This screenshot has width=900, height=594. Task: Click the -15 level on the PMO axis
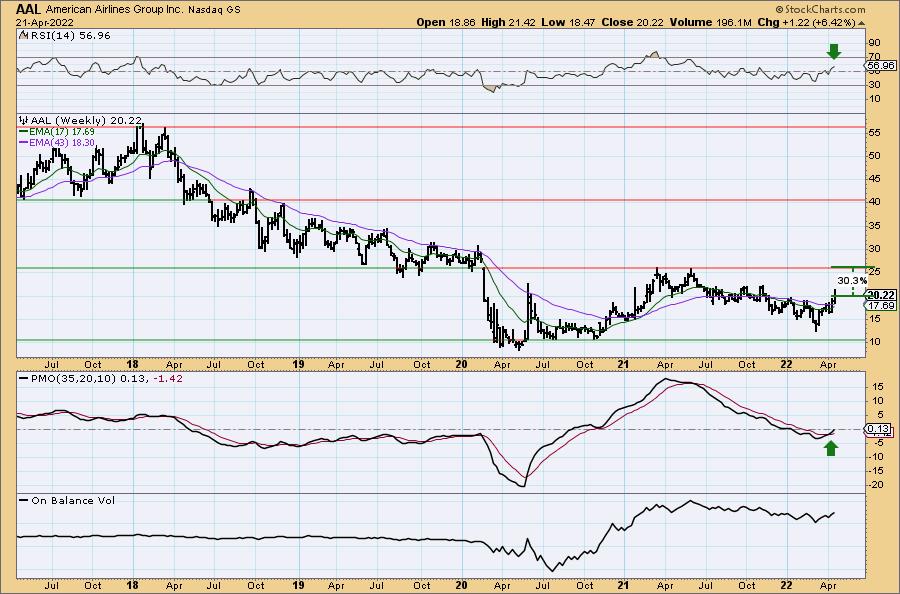click(875, 471)
